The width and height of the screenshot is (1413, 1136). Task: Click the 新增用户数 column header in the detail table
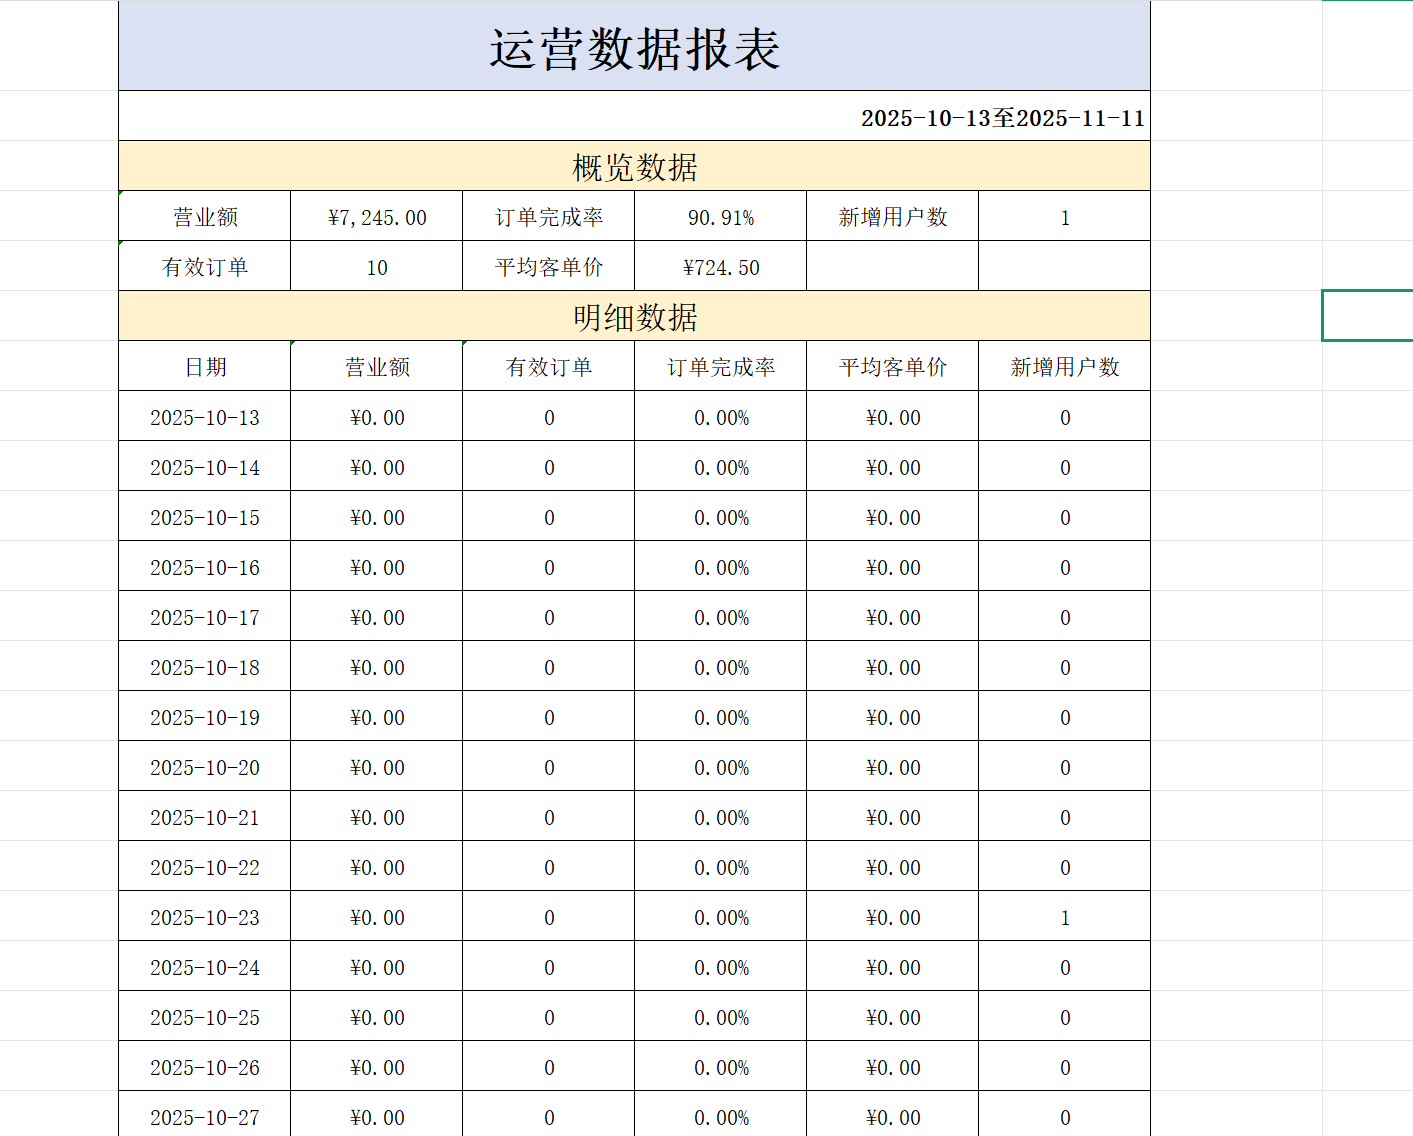coord(1065,366)
